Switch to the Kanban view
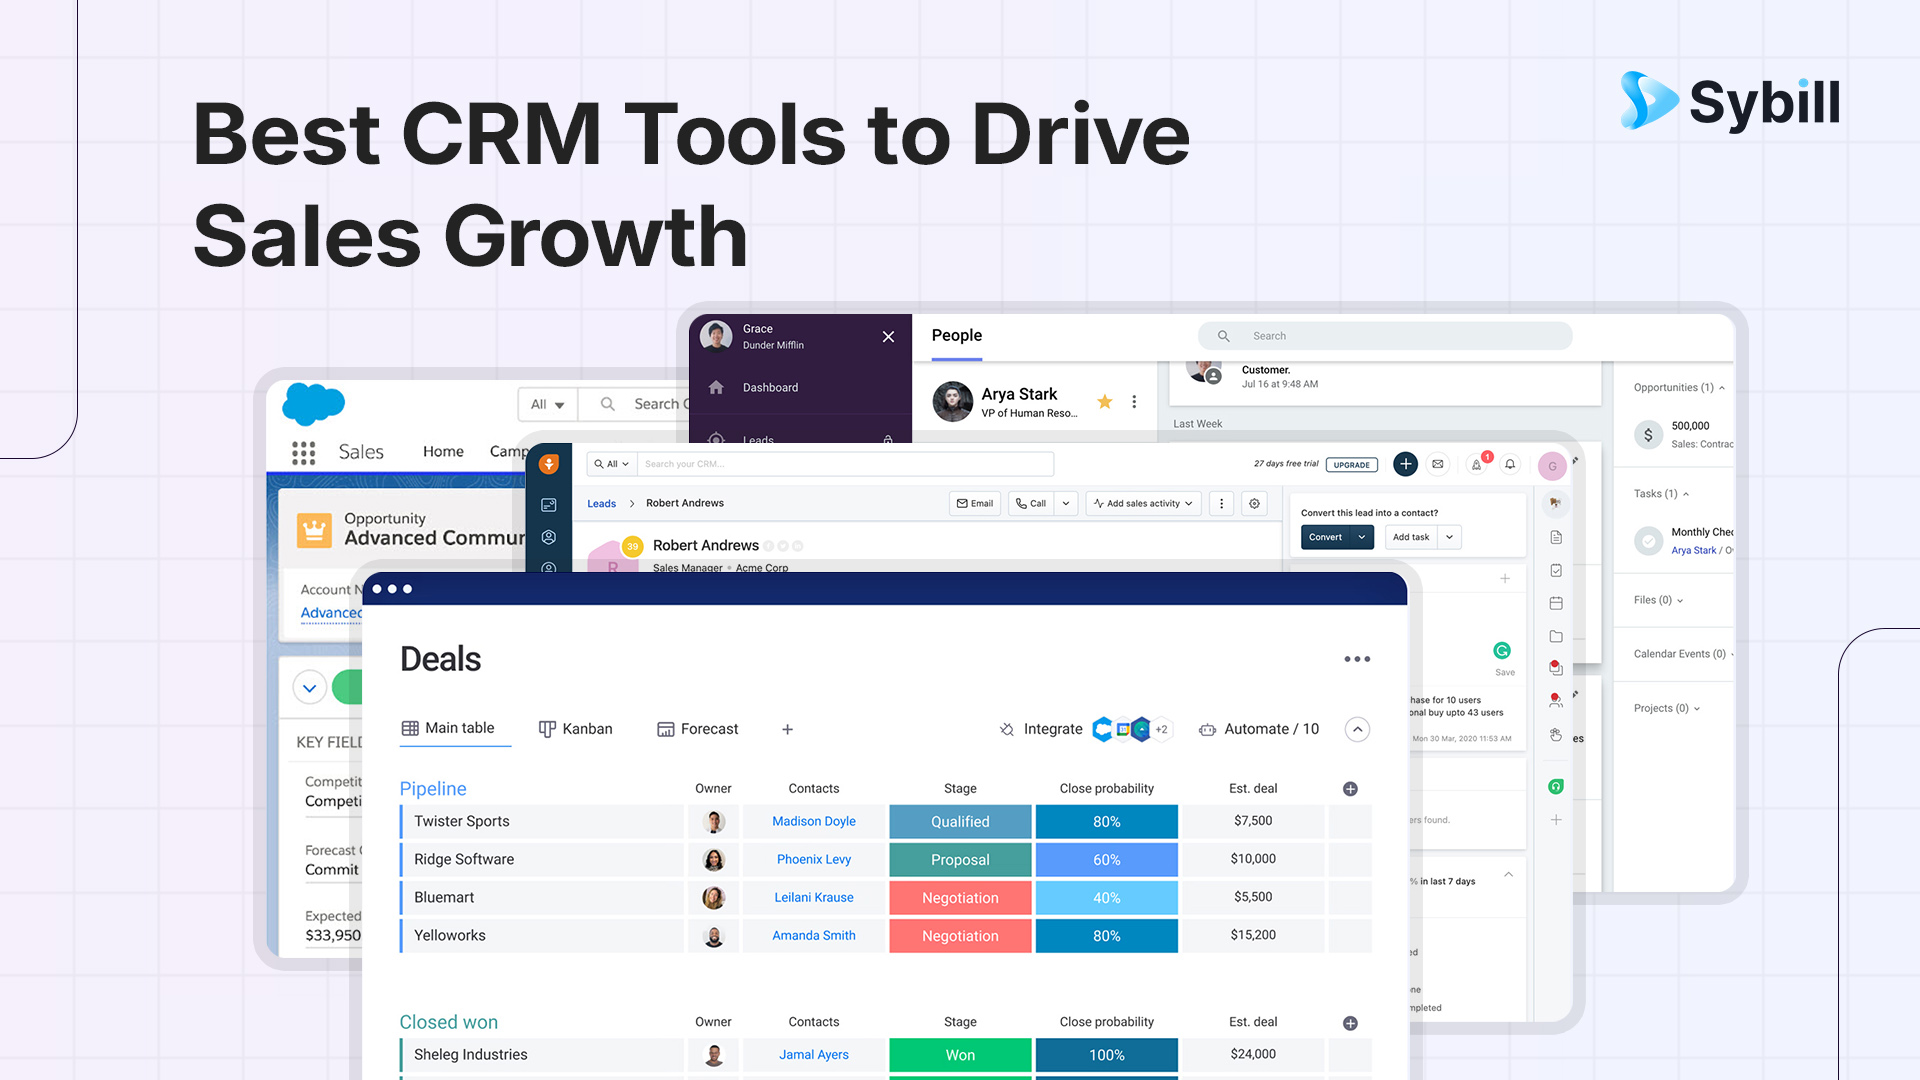The width and height of the screenshot is (1920, 1080). point(576,729)
